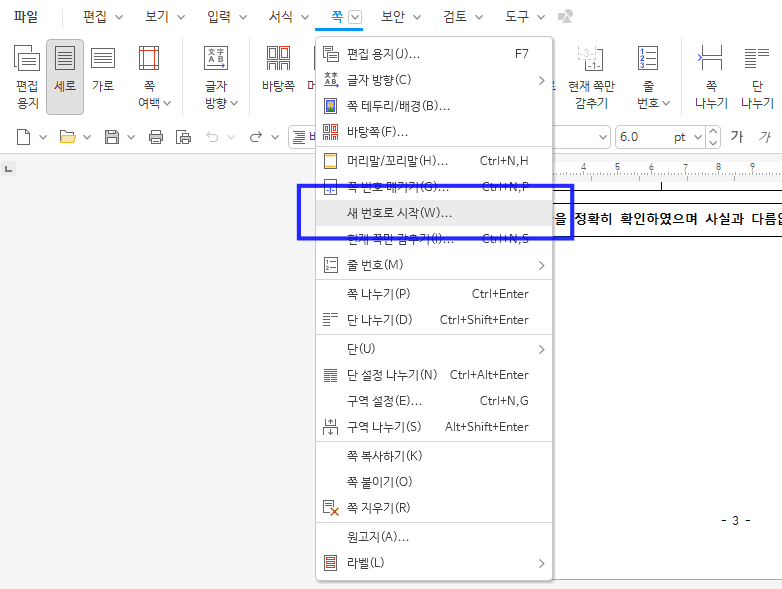Image resolution: width=782 pixels, height=589 pixels.
Task: Click the 단 나누기 ribbon icon
Action: 757,77
